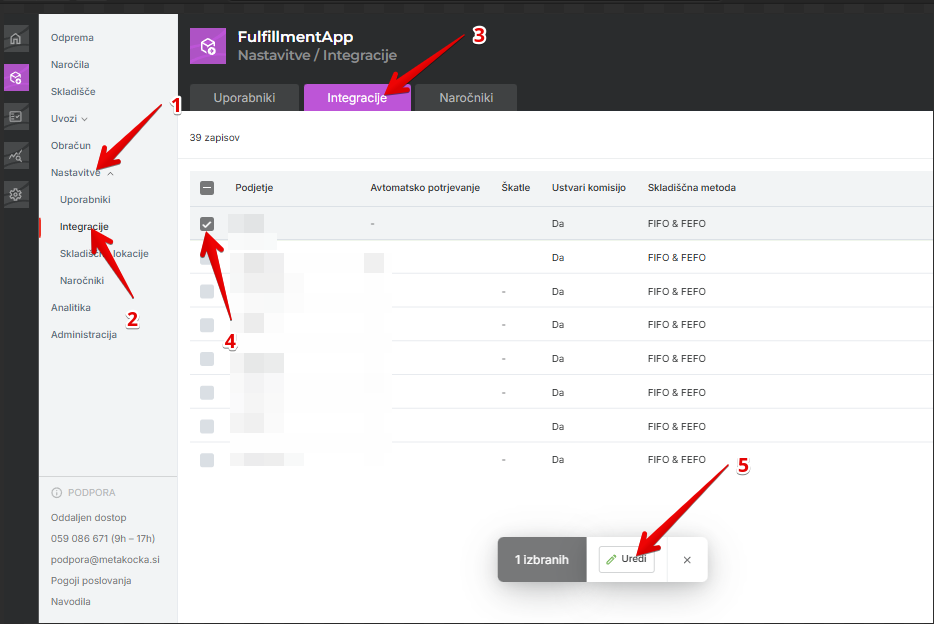Click the podpora@metakocka.si email link
This screenshot has width=934, height=624.
(x=105, y=560)
